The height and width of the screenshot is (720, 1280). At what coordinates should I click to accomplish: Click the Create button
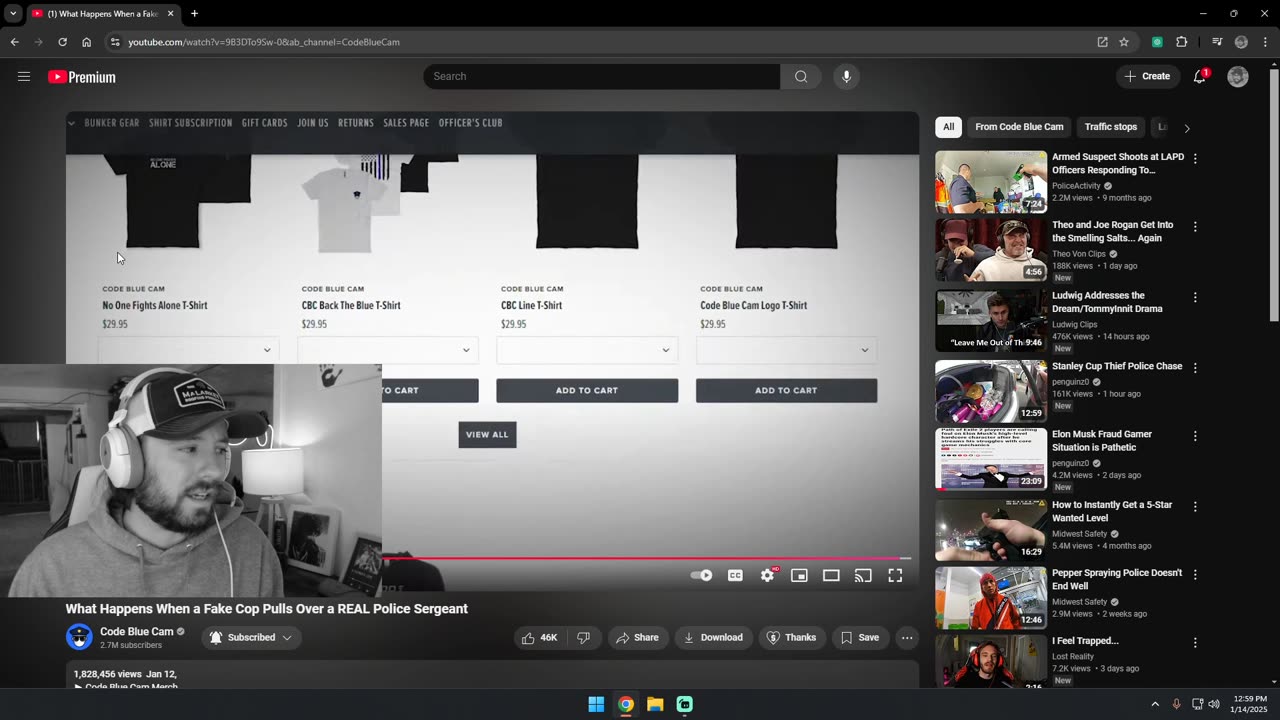1147,76
